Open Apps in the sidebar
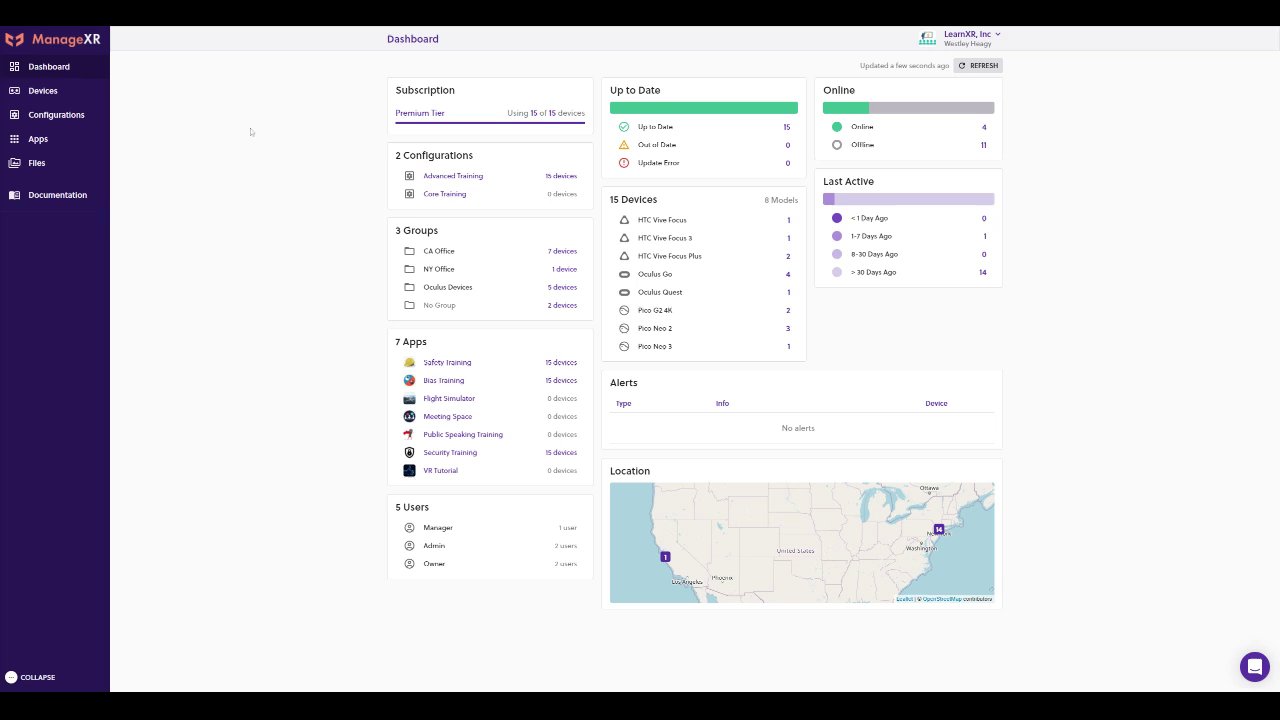Viewport: 1280px width, 720px height. click(x=55, y=139)
